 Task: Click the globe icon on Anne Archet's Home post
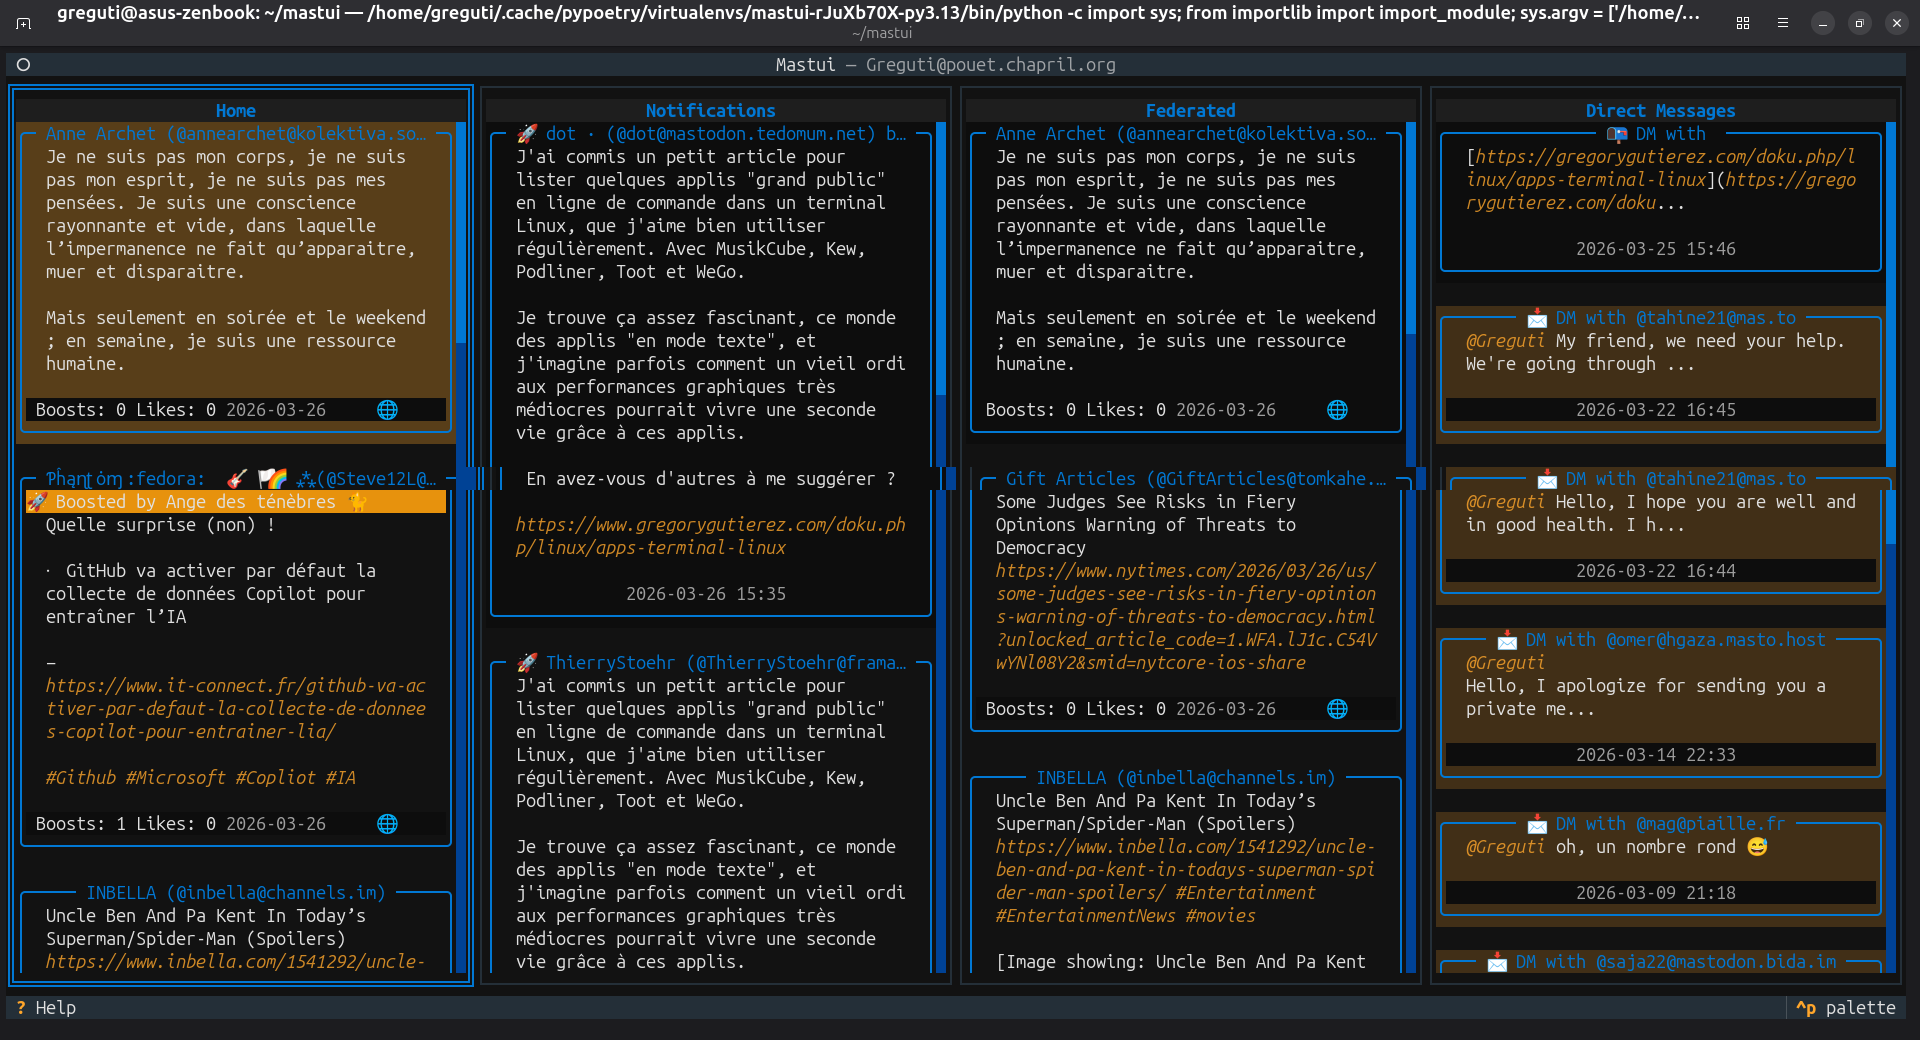click(x=387, y=410)
